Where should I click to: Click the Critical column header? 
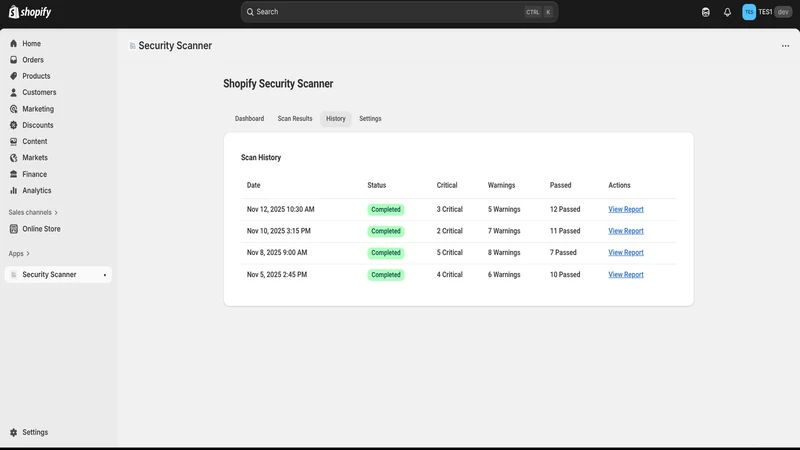[447, 185]
